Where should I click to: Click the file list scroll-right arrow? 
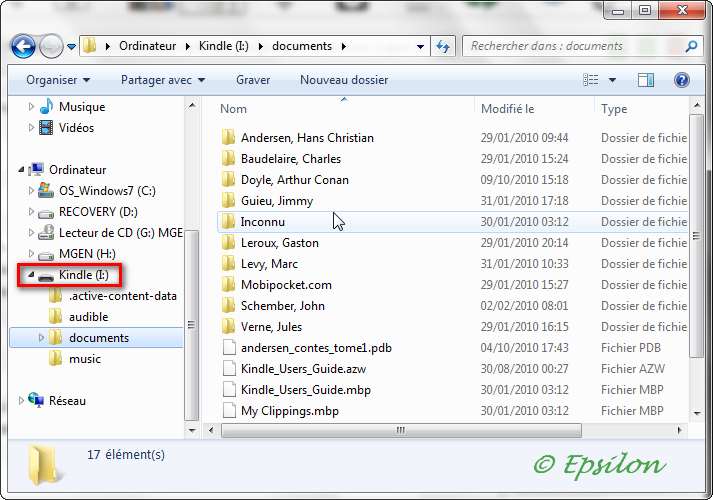[x=680, y=430]
